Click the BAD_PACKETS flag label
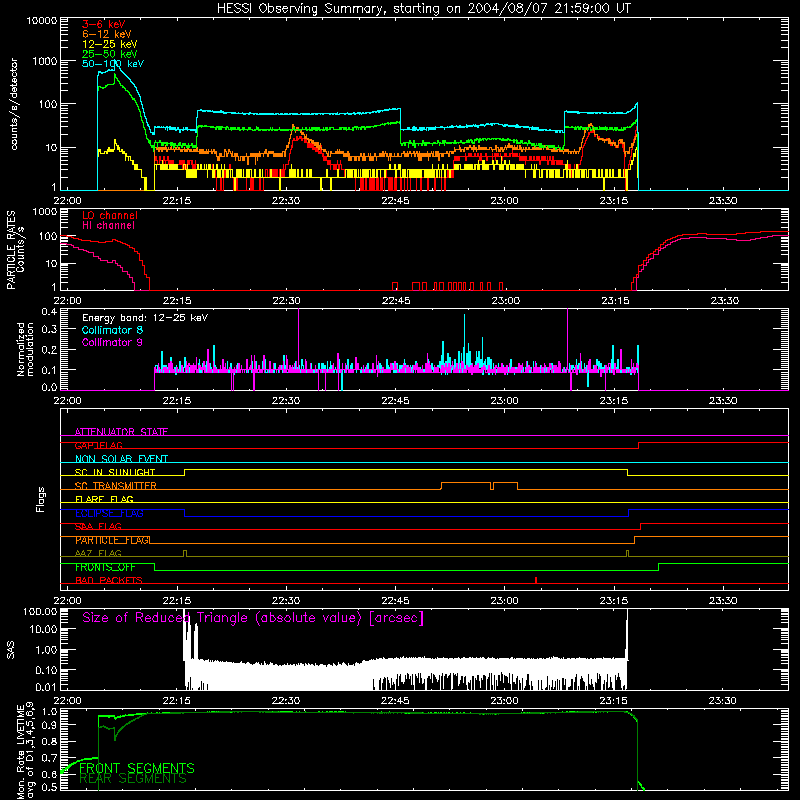The width and height of the screenshot is (800, 800). 109,581
